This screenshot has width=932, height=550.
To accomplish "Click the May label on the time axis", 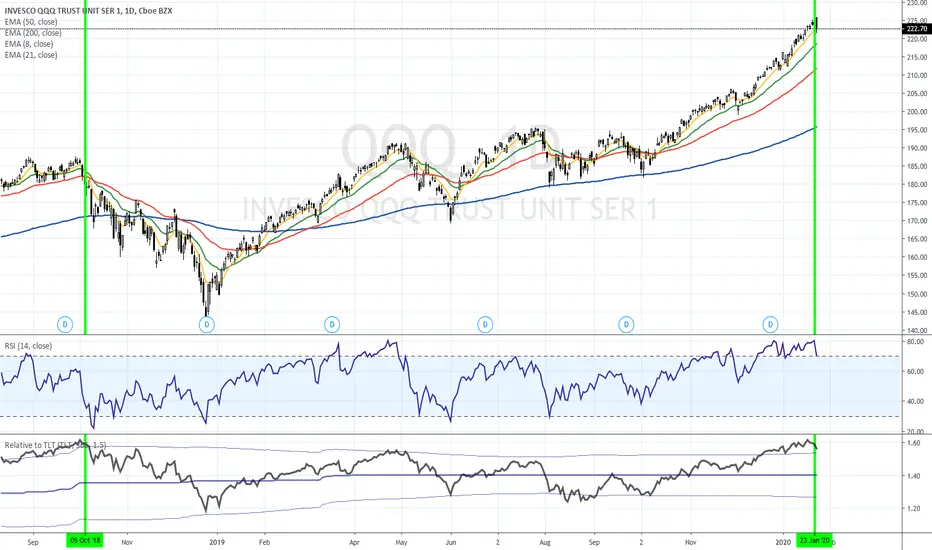I will [401, 542].
